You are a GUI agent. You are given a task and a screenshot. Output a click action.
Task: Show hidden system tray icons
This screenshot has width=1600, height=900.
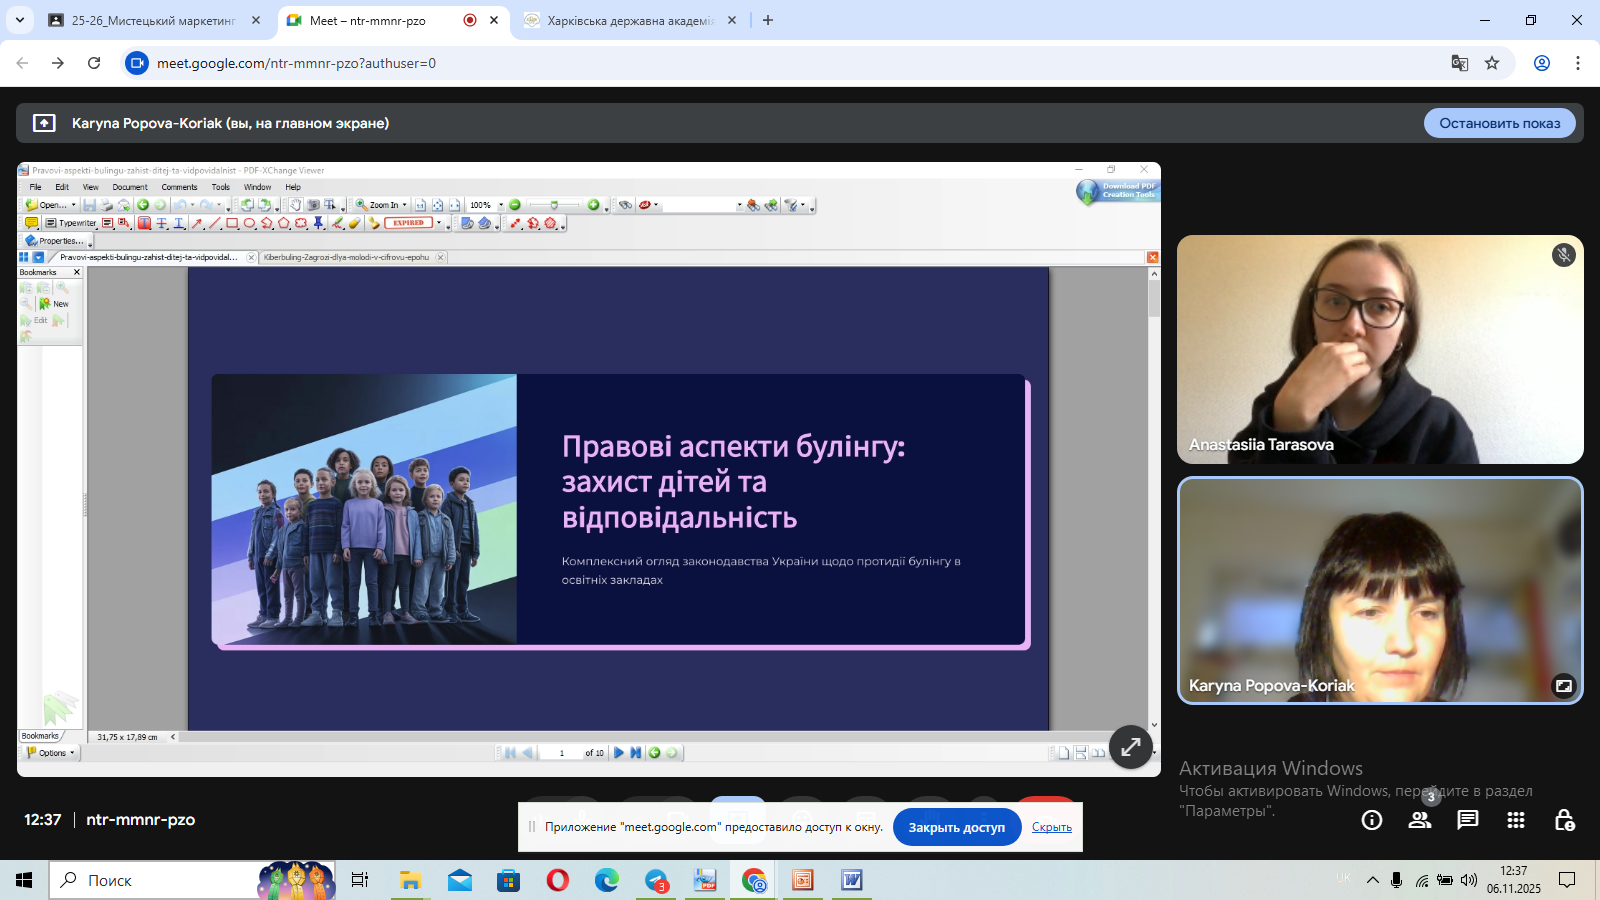pos(1373,880)
